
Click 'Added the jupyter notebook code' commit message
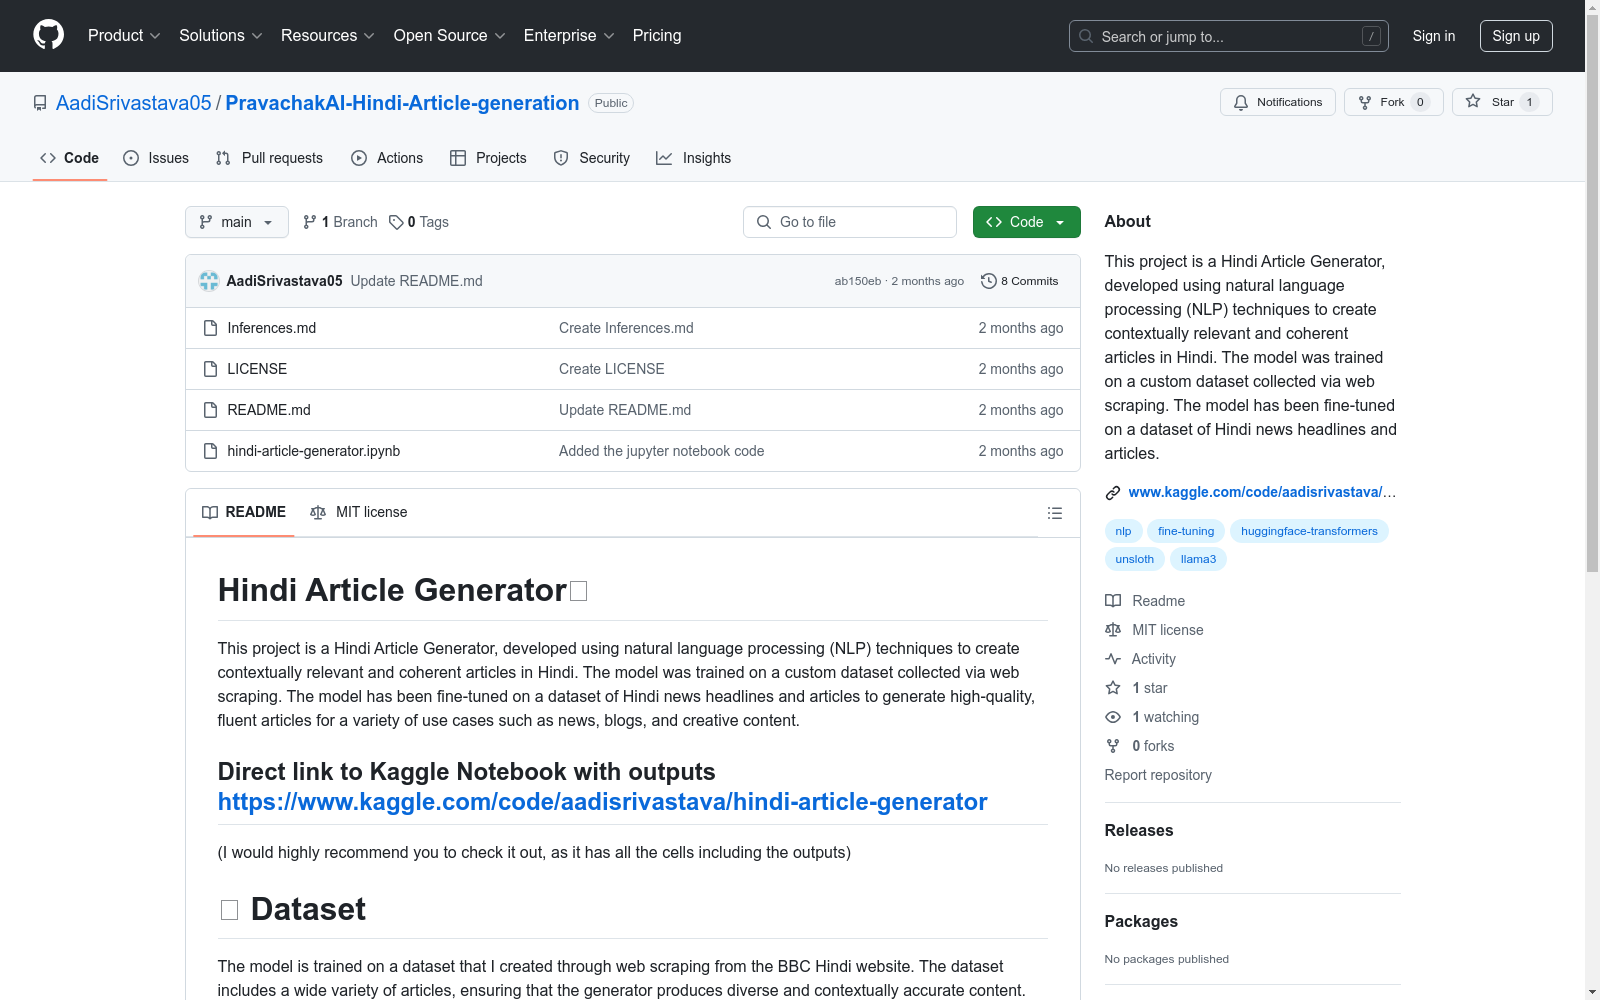[662, 451]
